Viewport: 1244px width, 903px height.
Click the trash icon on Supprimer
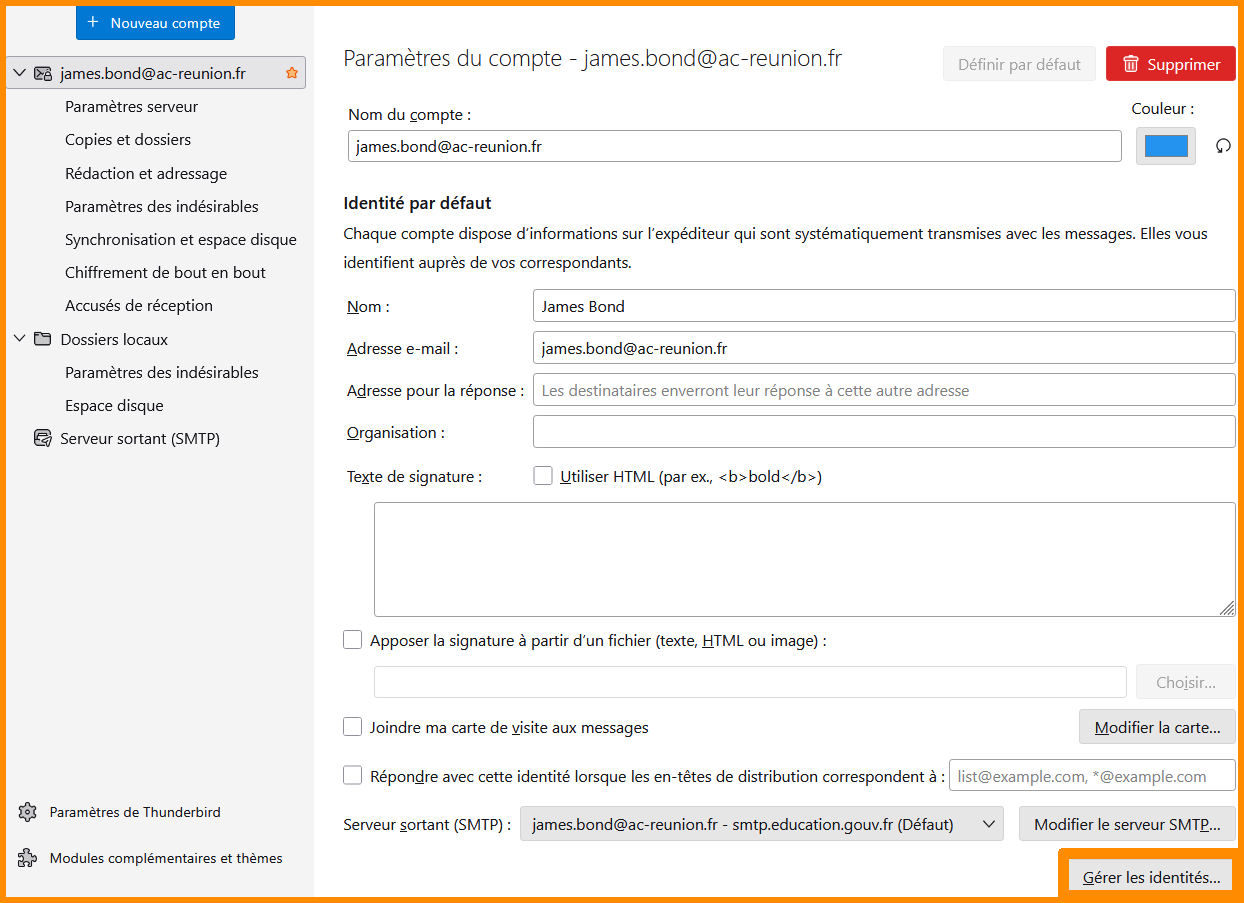(1131, 64)
